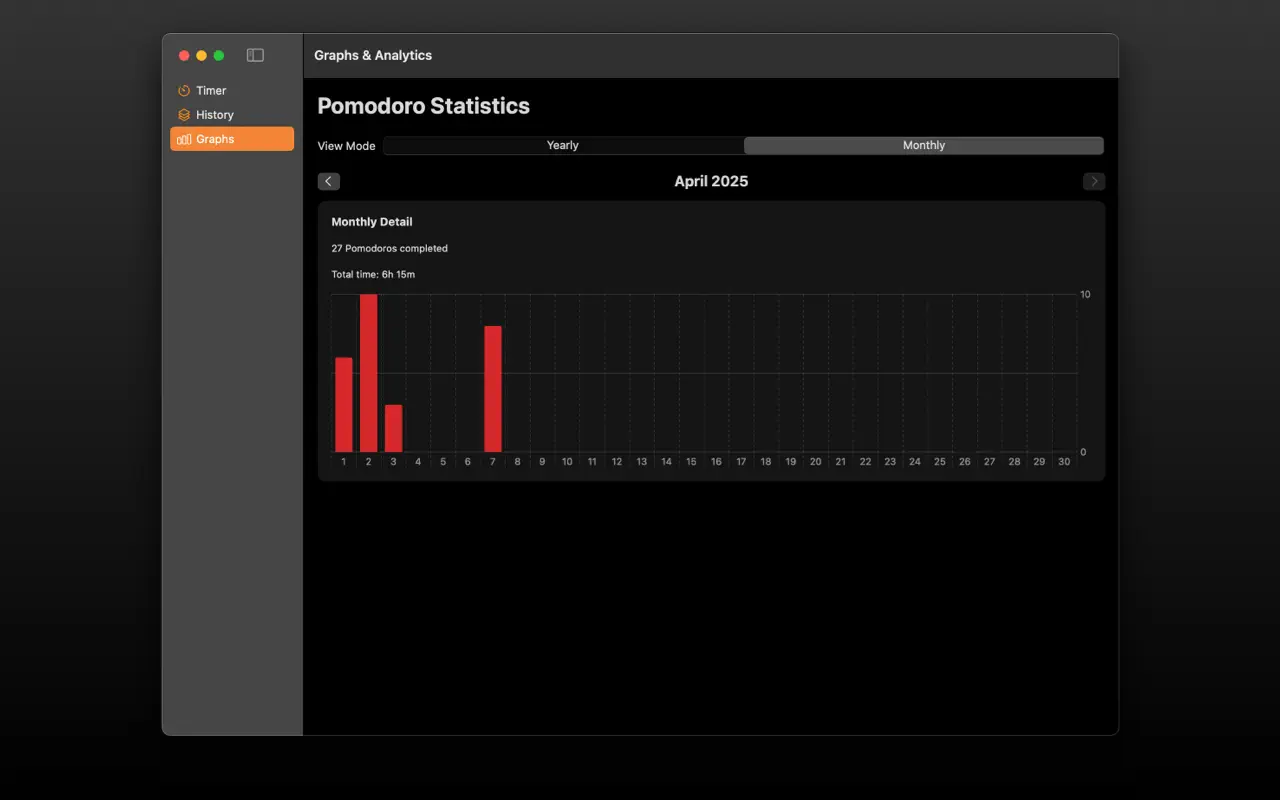Select the Graphs sidebar item

click(232, 139)
